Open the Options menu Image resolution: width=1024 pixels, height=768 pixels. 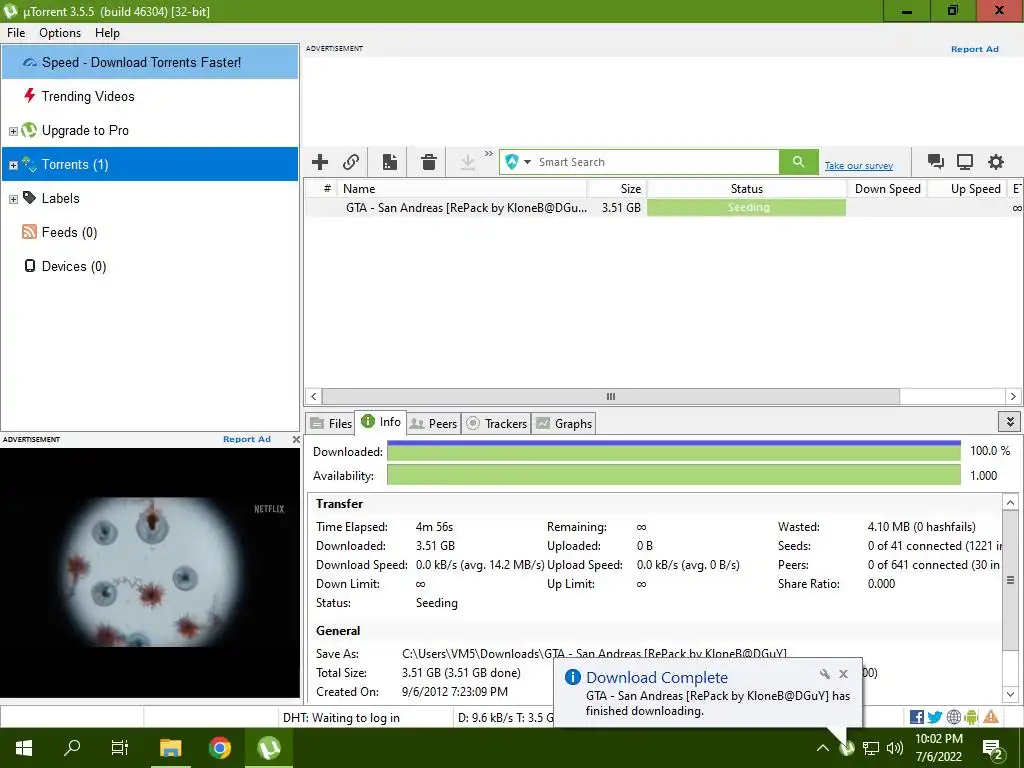60,33
